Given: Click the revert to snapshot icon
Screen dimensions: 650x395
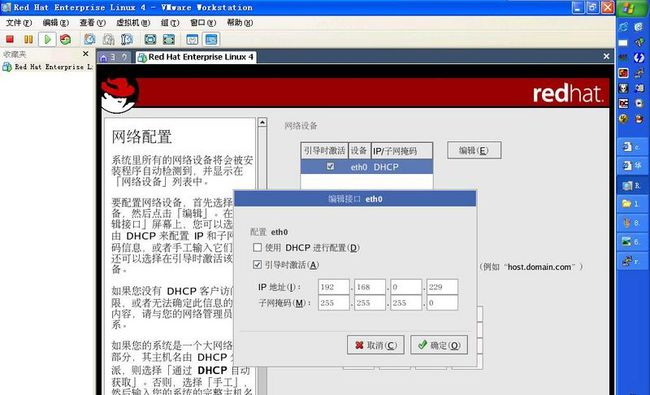Looking at the screenshot, I should (108, 39).
